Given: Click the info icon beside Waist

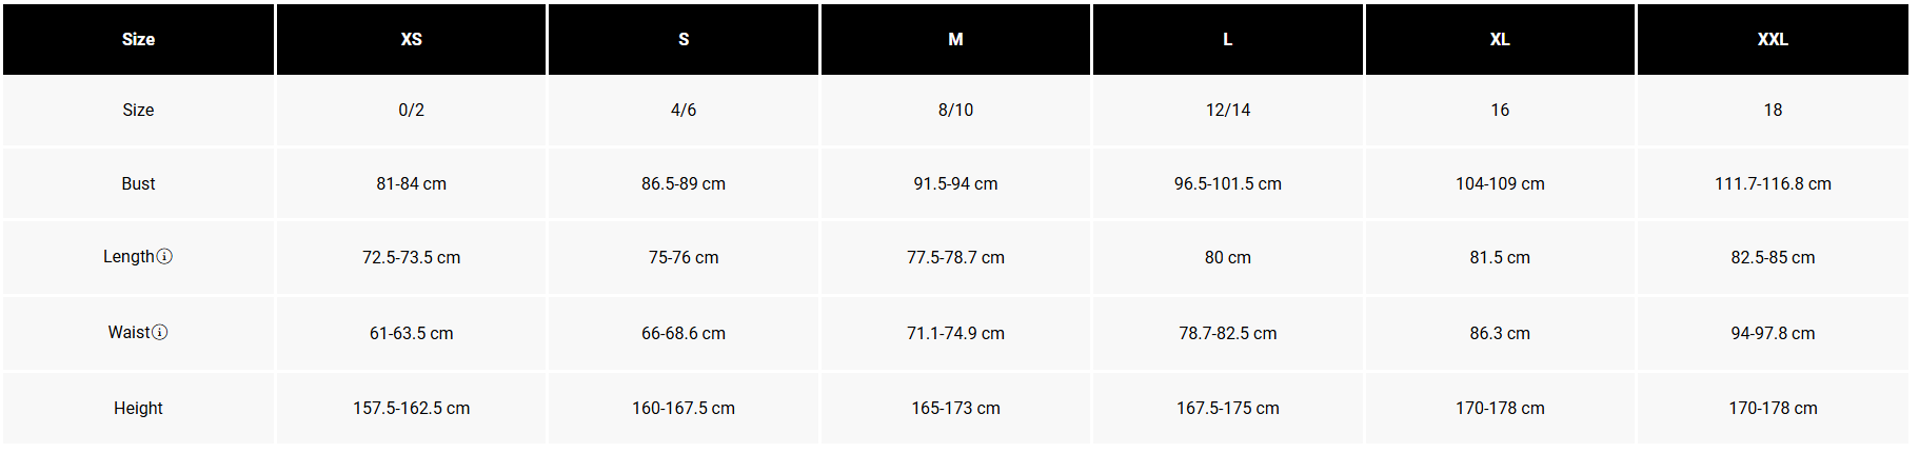Looking at the screenshot, I should click(x=160, y=332).
